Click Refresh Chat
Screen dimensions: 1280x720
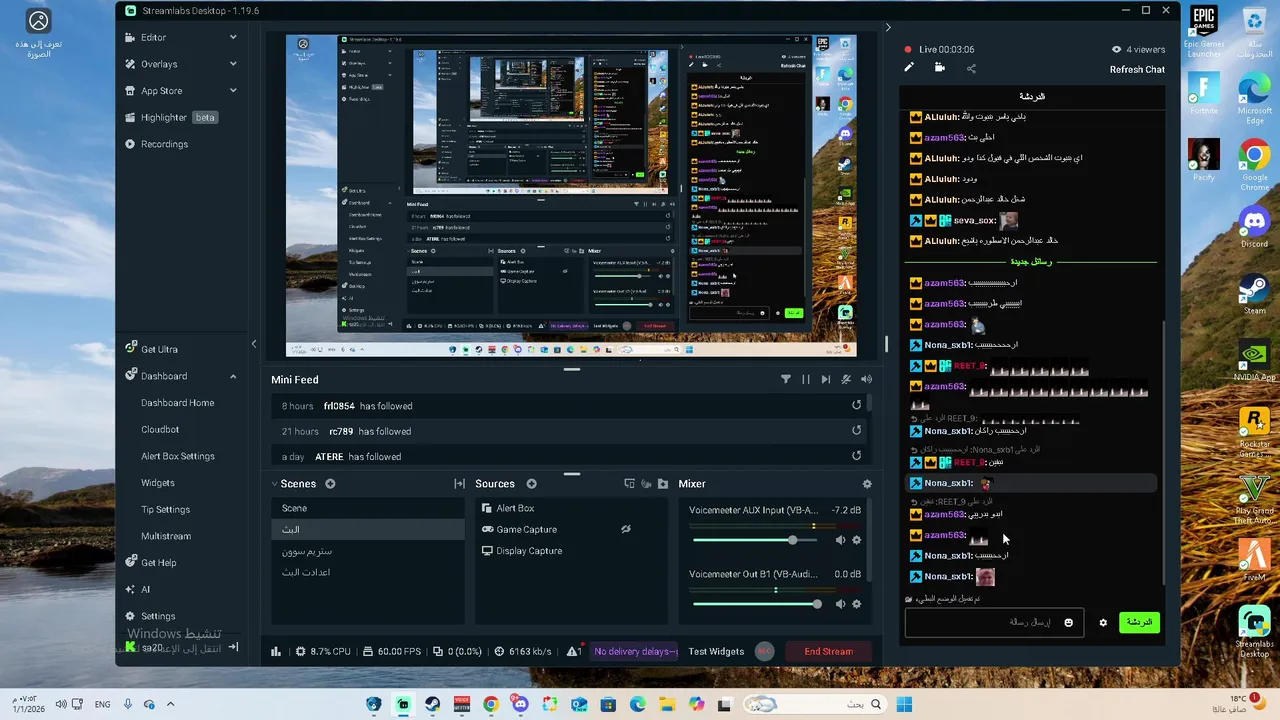coord(1137,69)
